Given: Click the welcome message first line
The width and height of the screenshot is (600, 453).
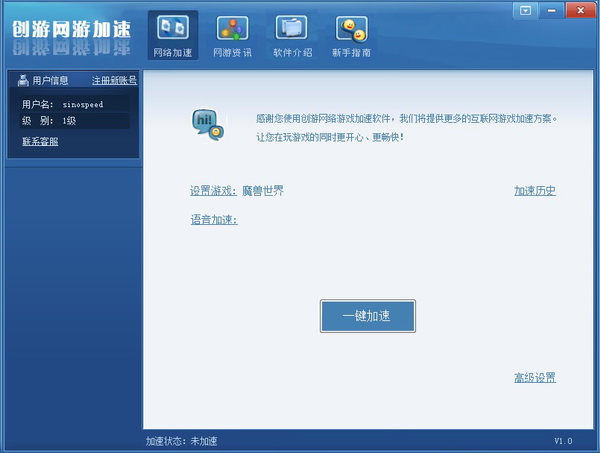Looking at the screenshot, I should (x=406, y=119).
